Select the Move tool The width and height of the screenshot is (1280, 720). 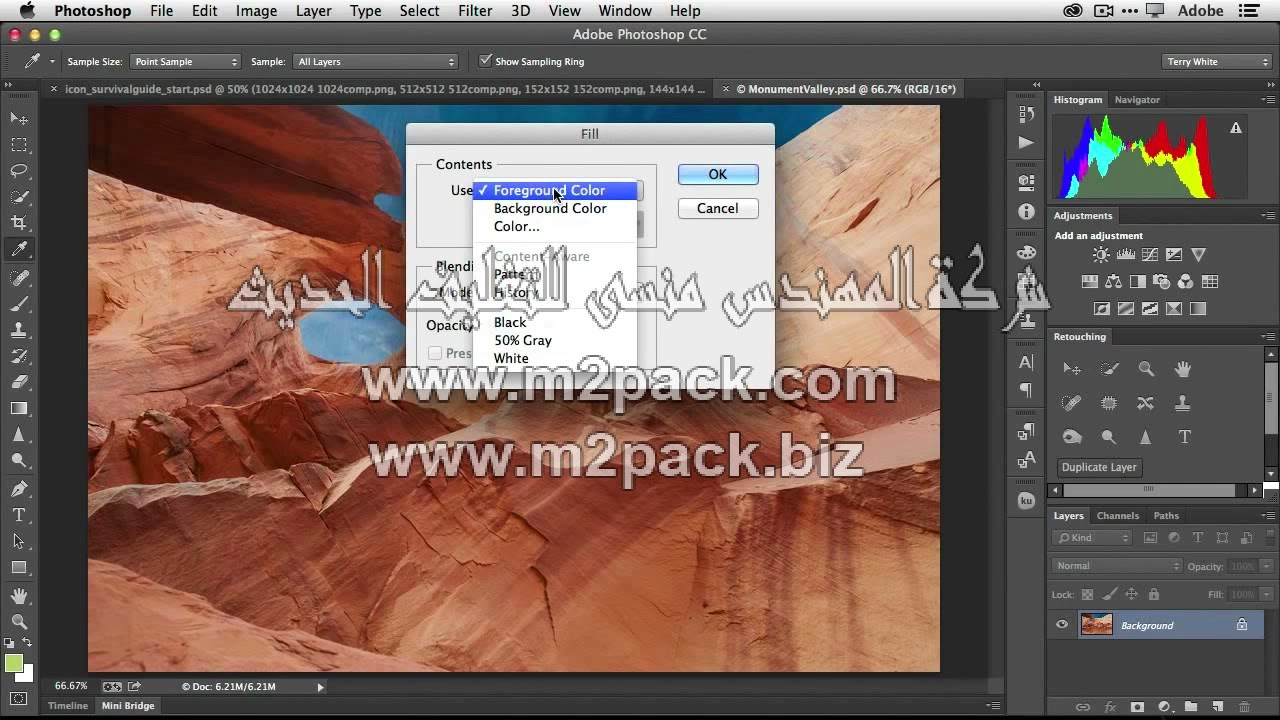pos(19,118)
